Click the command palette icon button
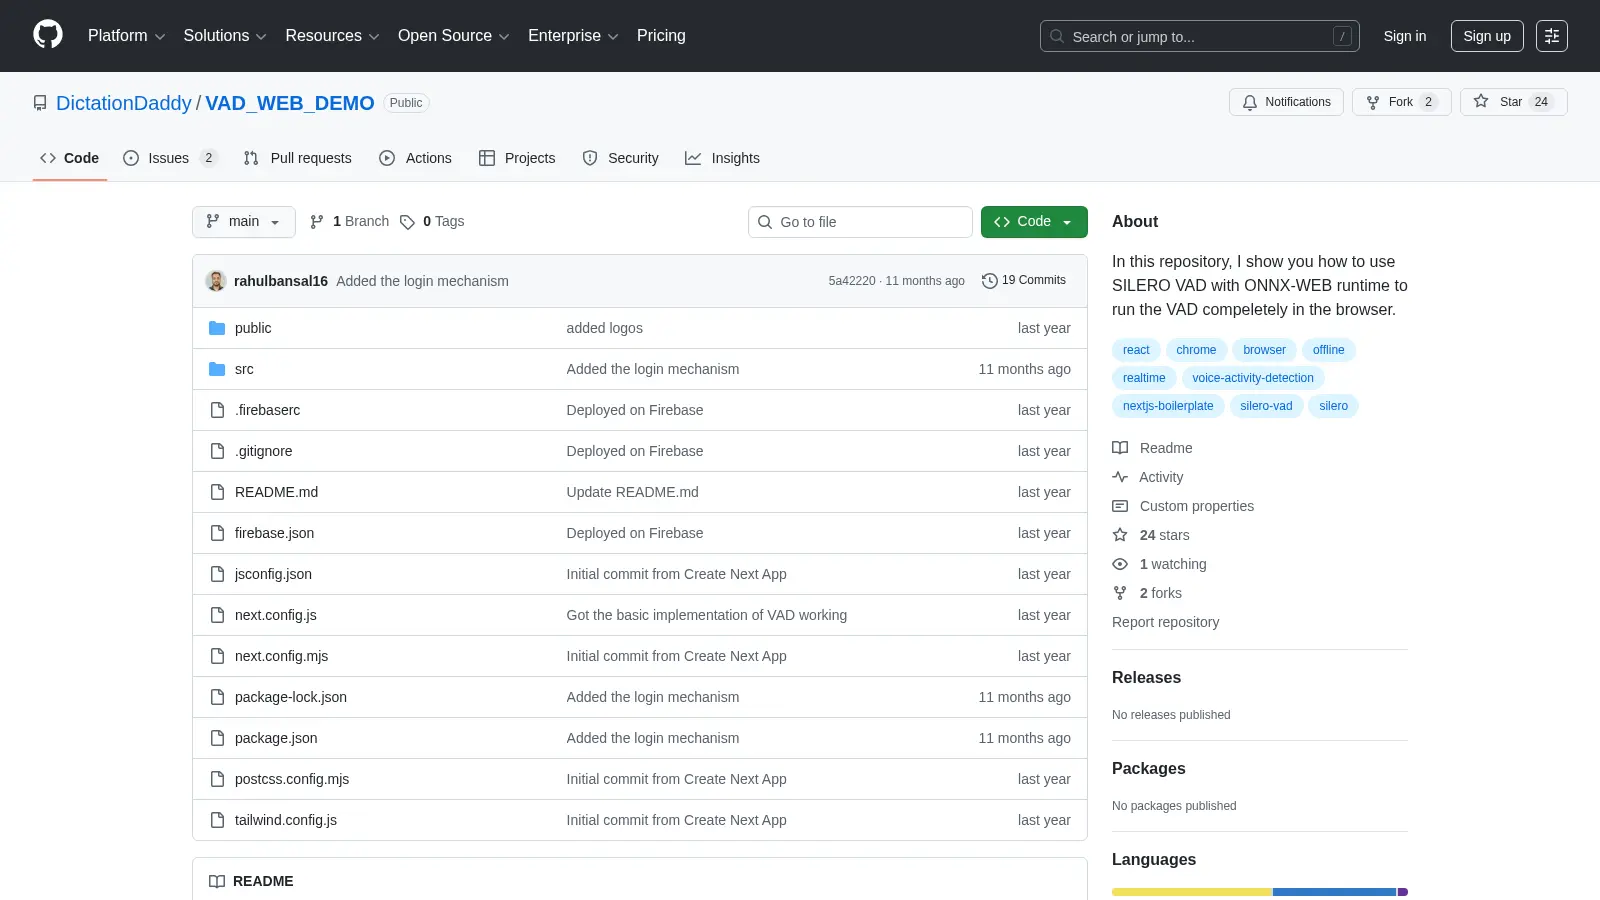Screen dimensions: 1600x900 coord(1552,36)
